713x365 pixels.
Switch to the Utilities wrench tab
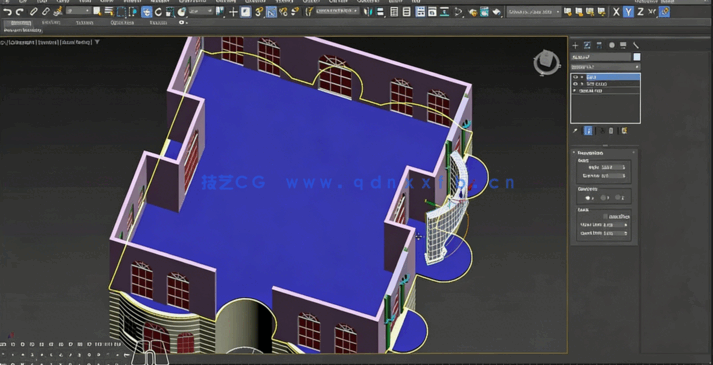[636, 45]
